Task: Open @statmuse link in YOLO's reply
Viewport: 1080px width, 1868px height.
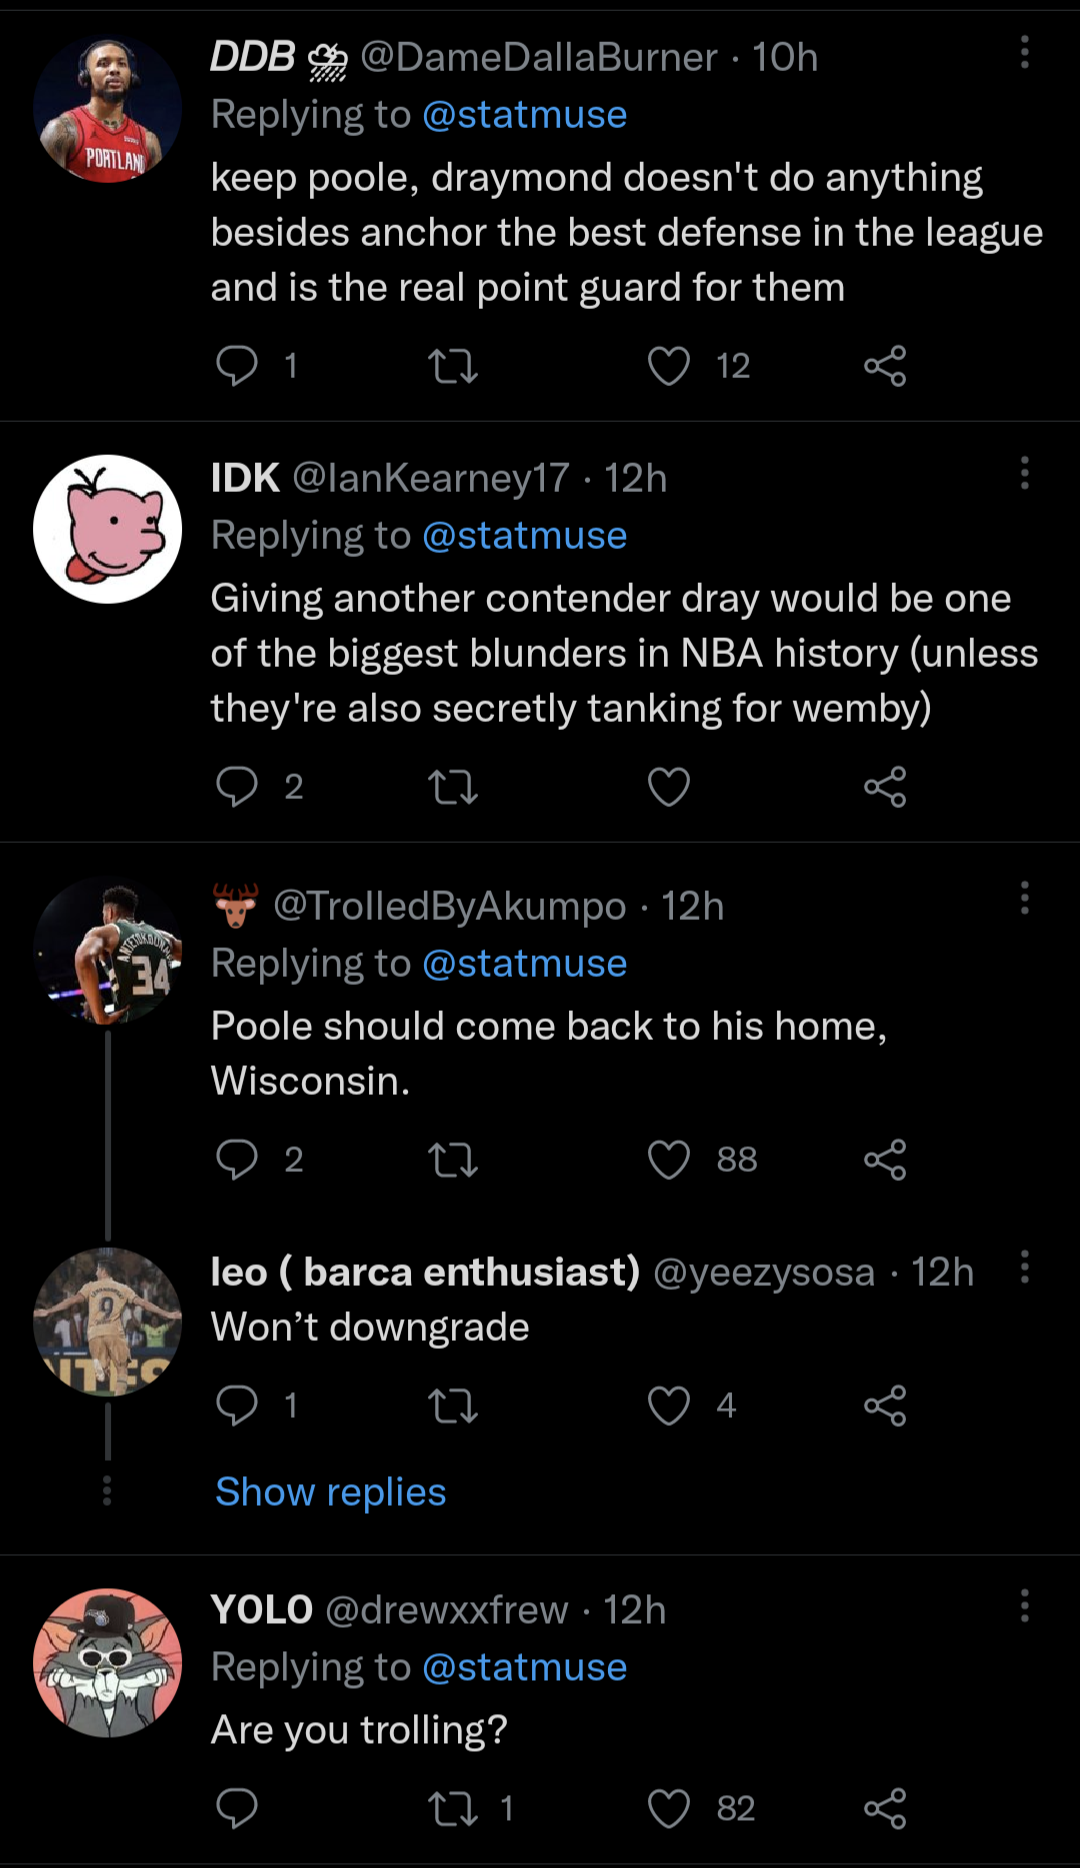Action: point(524,1667)
